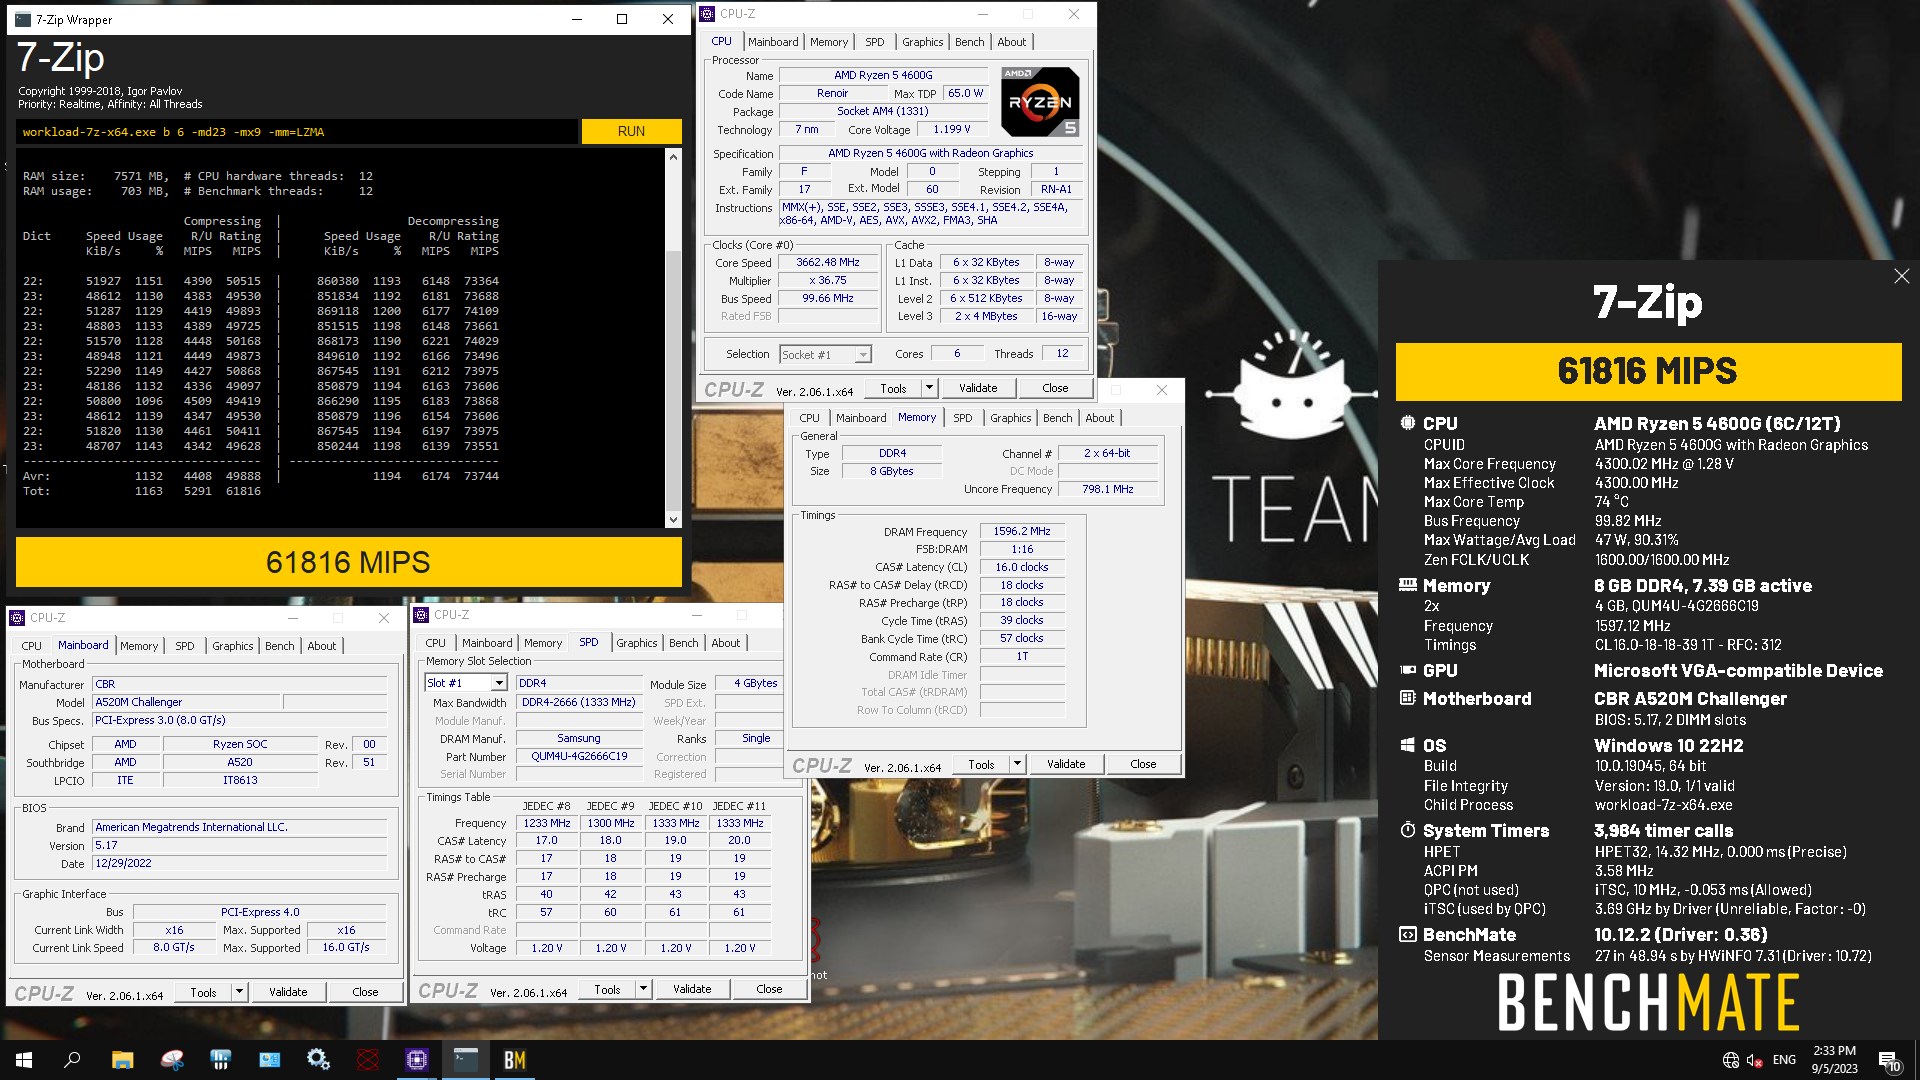Open the Windows Start menu
The image size is (1920, 1080).
coord(24,1060)
